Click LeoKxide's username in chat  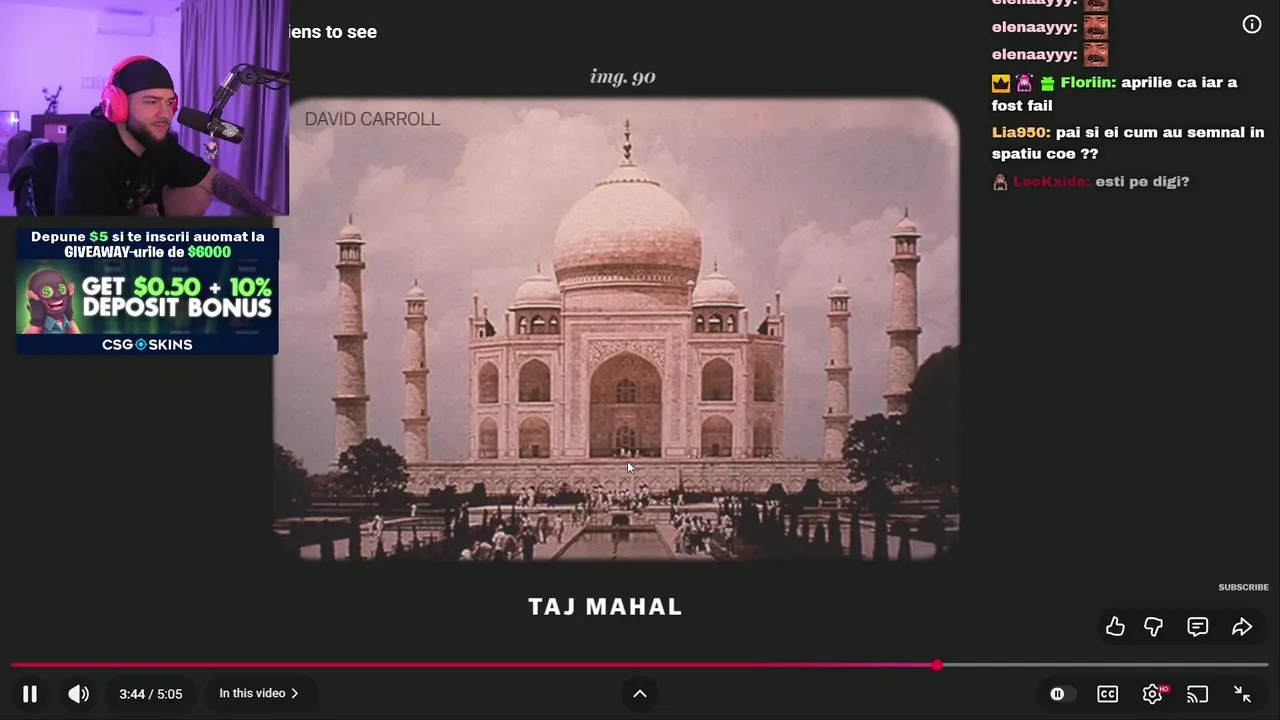(x=1051, y=181)
